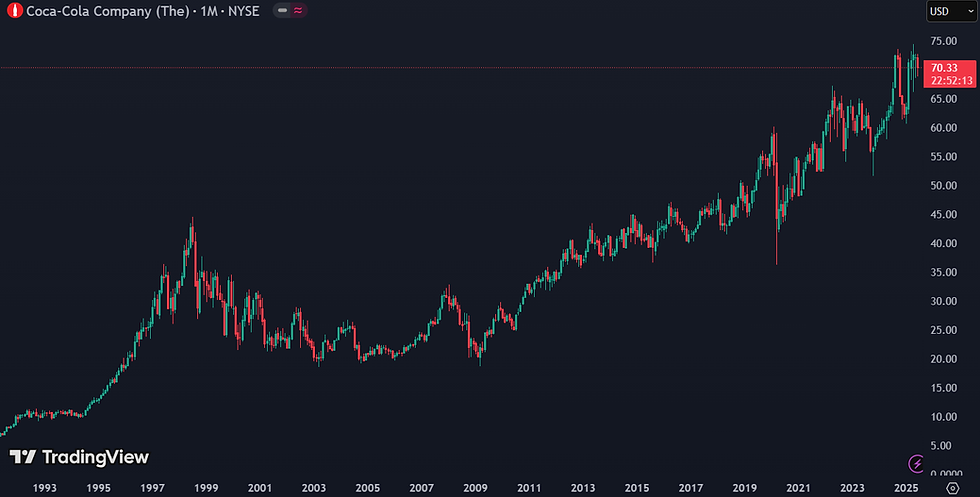Click the 2011 year label on time axis
The height and width of the screenshot is (497, 980).
[529, 488]
